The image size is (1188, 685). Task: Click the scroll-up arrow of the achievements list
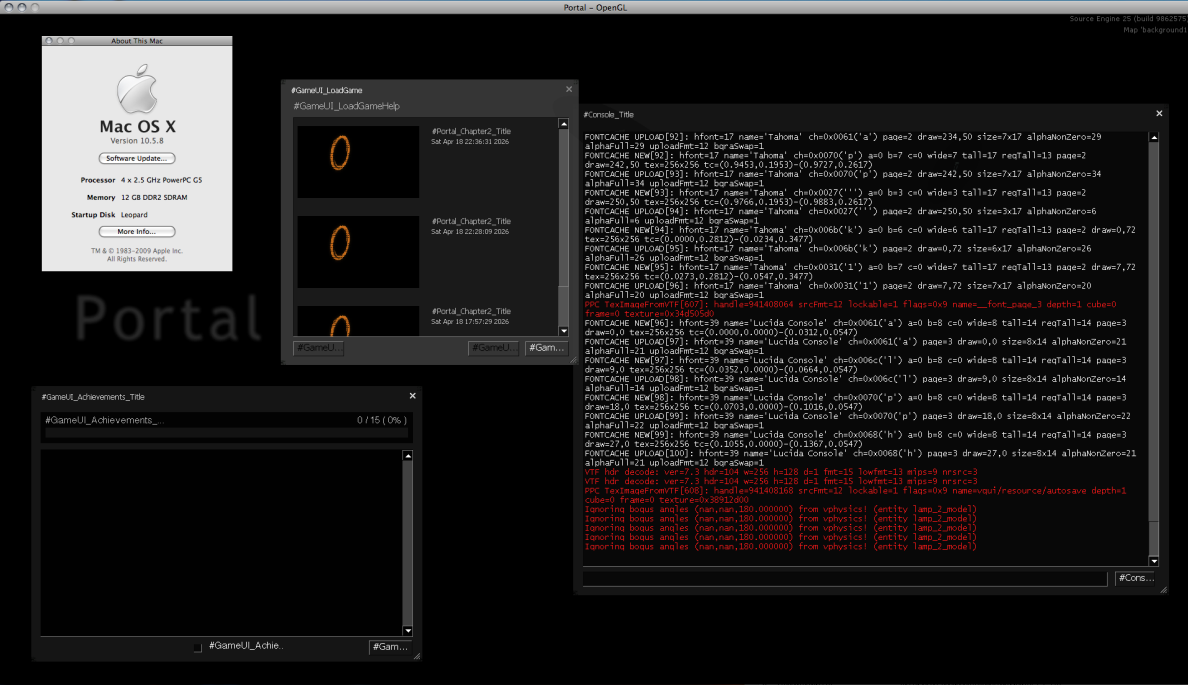408,455
